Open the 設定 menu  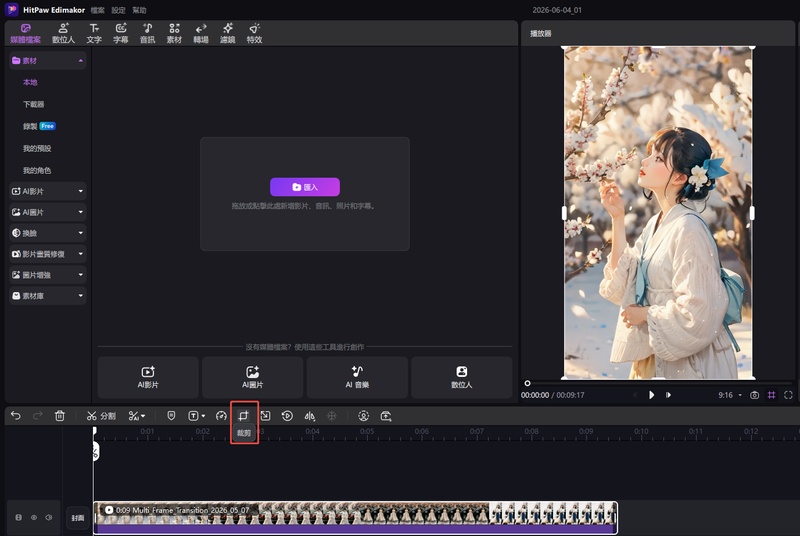118,10
